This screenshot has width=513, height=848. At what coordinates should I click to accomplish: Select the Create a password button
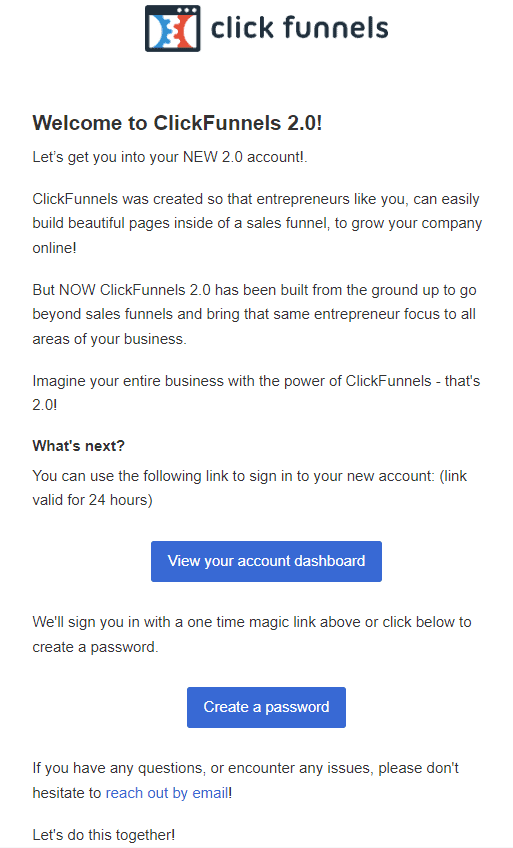coord(267,707)
